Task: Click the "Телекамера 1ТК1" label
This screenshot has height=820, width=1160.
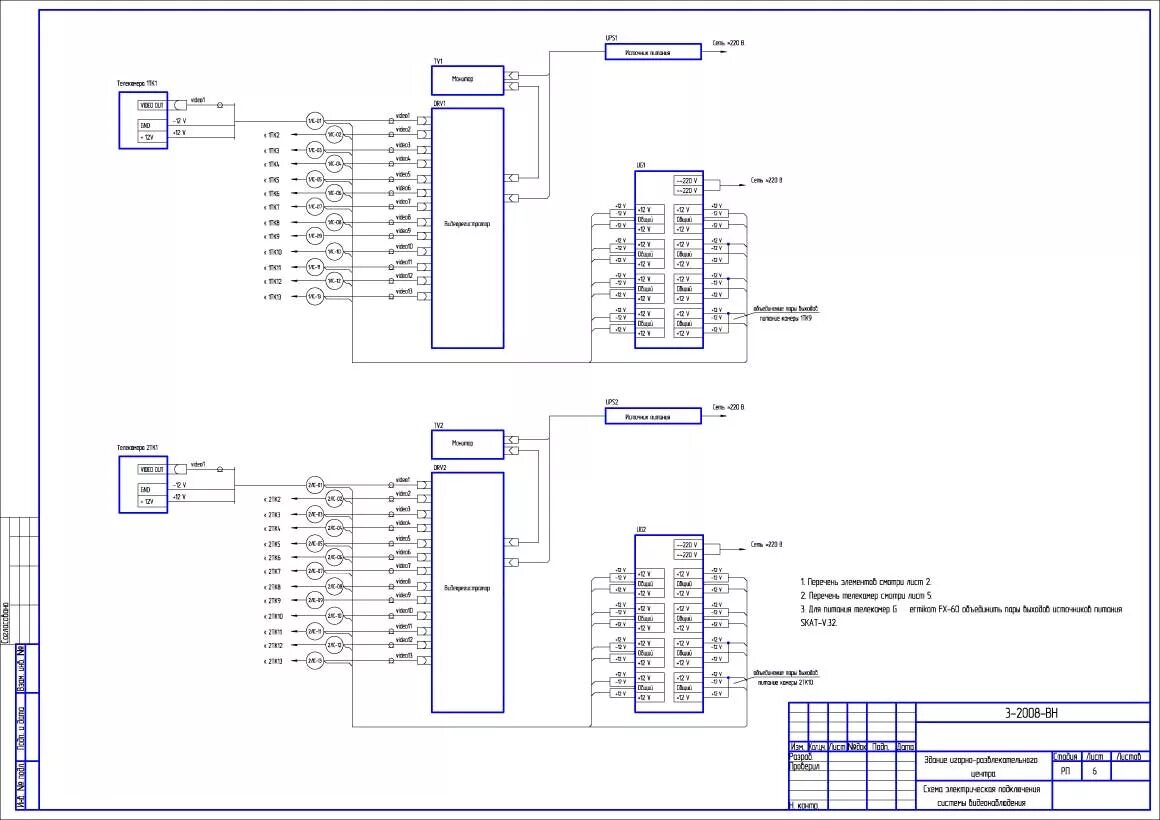Action: [138, 84]
